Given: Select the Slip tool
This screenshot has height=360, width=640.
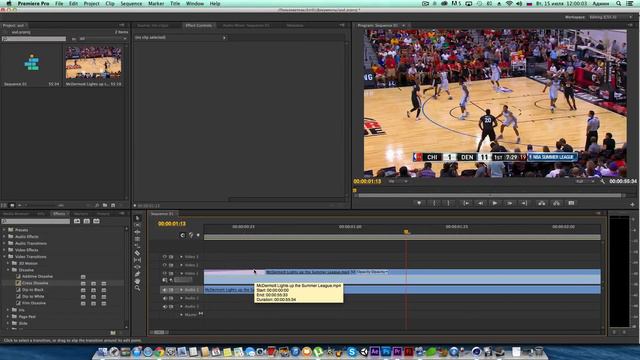Looking at the screenshot, I should point(138,260).
